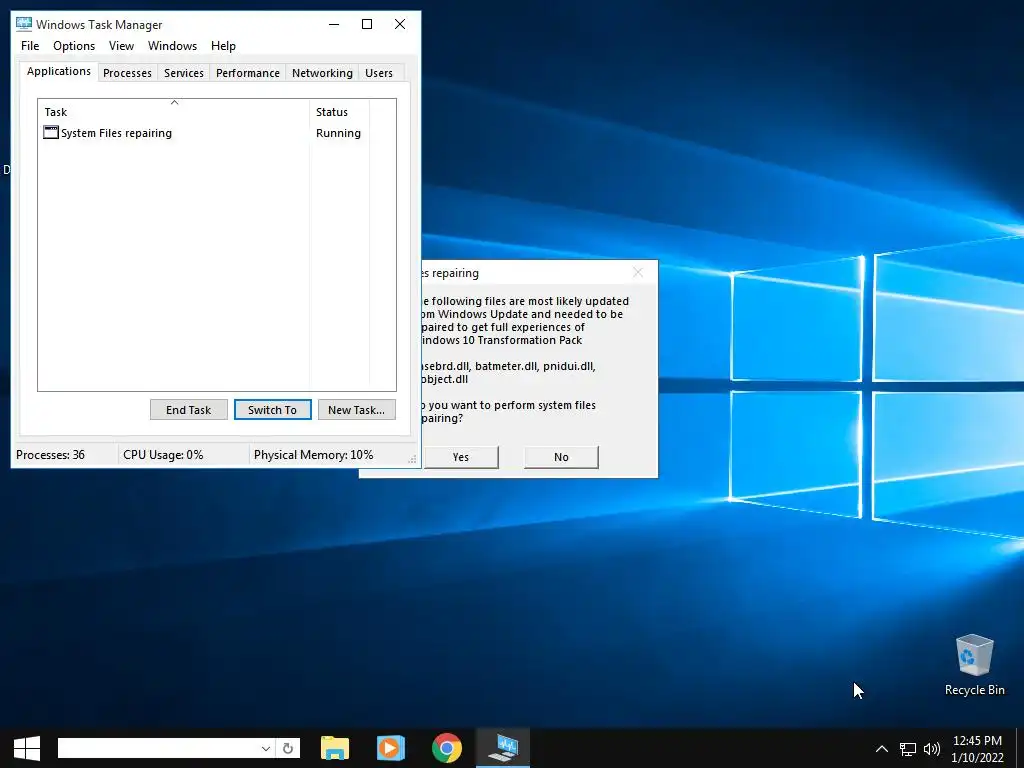This screenshot has height=768, width=1024.
Task: Click No in the System Files repairing dialog
Action: [x=561, y=457]
